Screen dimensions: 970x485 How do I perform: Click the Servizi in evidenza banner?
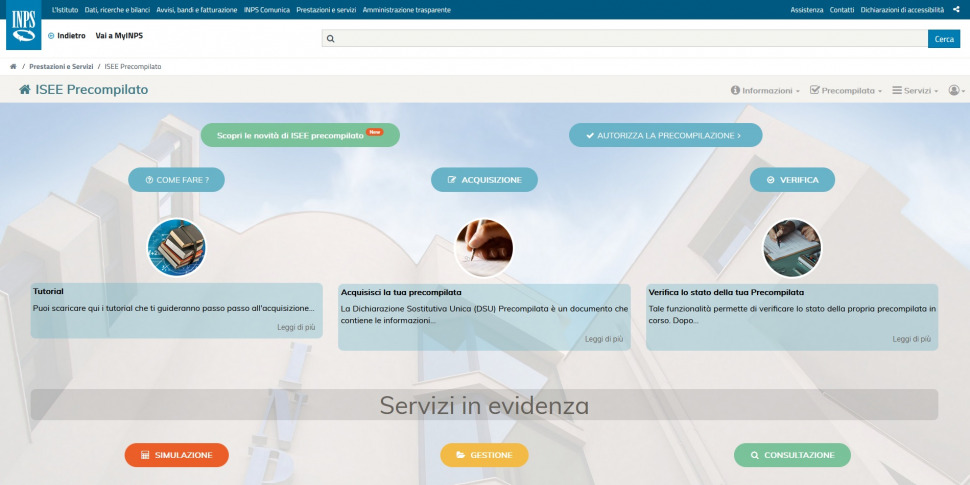coord(484,405)
